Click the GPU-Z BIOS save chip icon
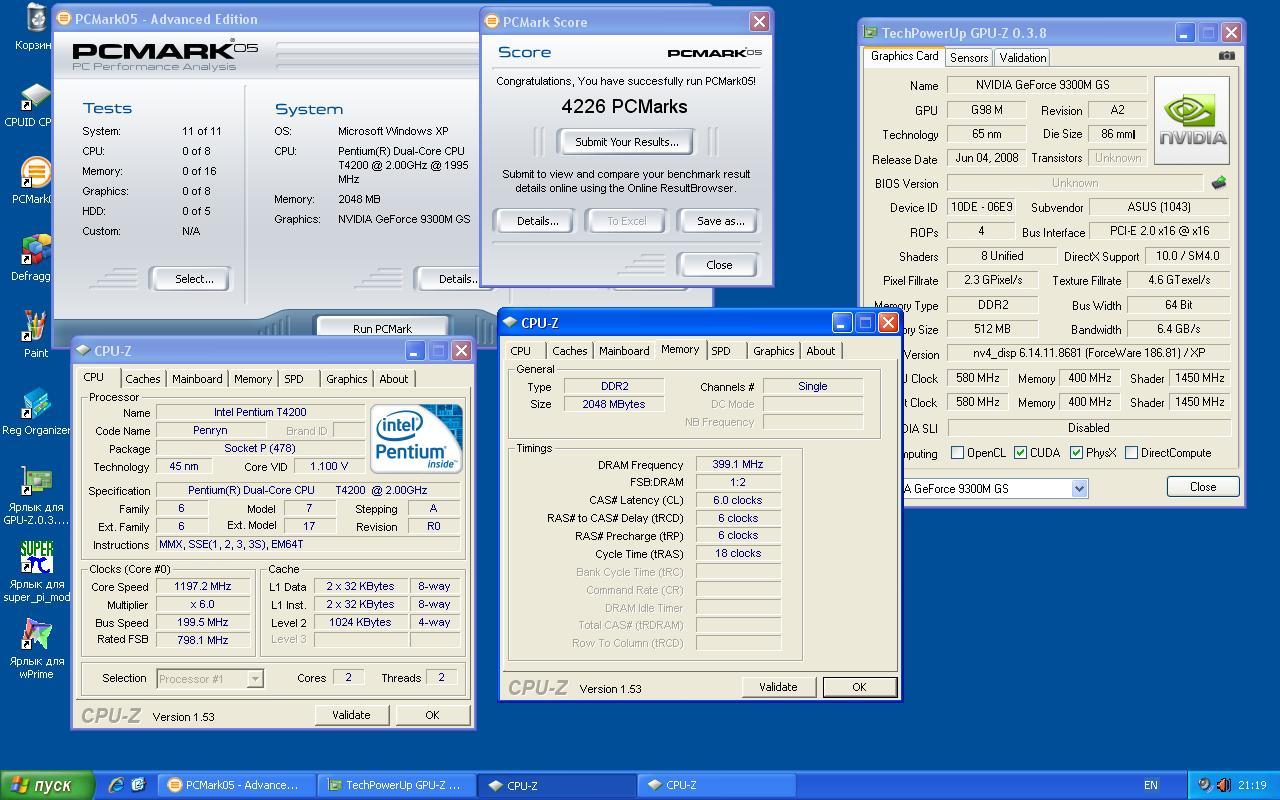 coord(1218,183)
